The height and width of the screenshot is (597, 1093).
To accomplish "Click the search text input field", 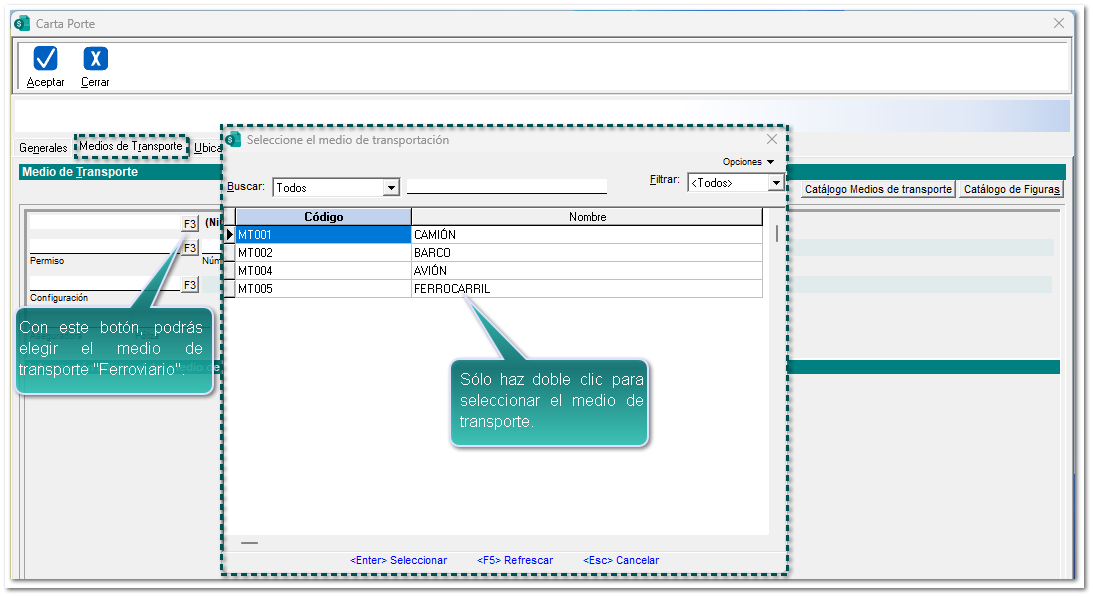I will [506, 186].
